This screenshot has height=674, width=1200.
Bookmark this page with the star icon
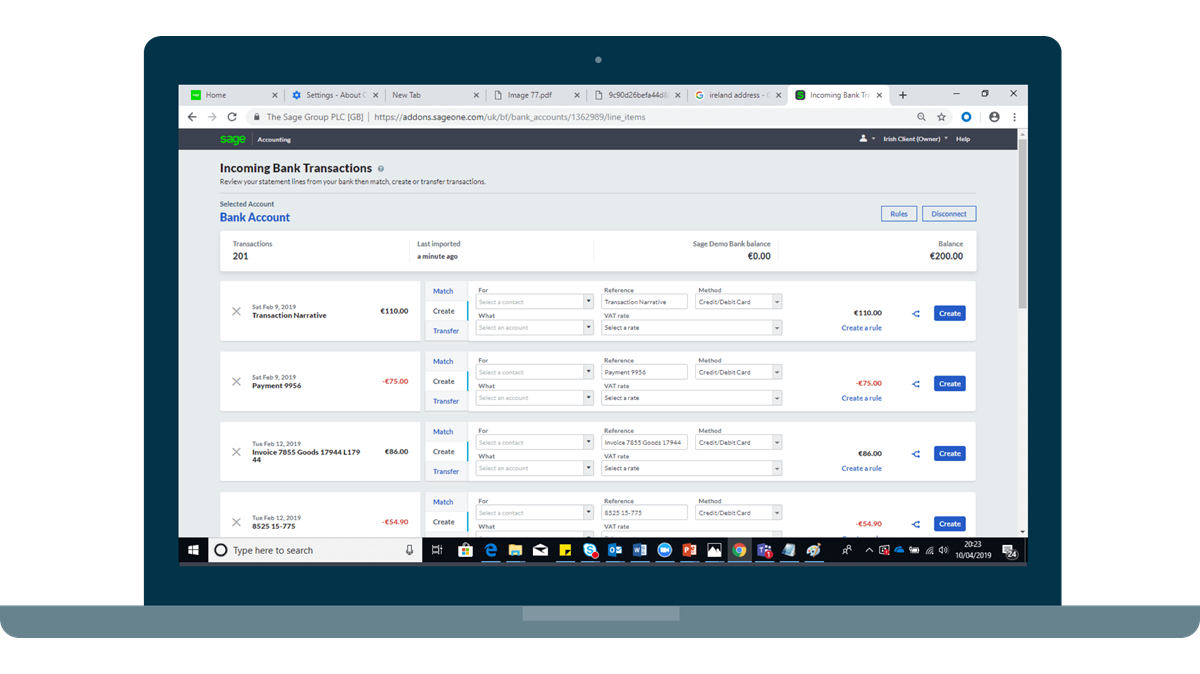point(941,117)
